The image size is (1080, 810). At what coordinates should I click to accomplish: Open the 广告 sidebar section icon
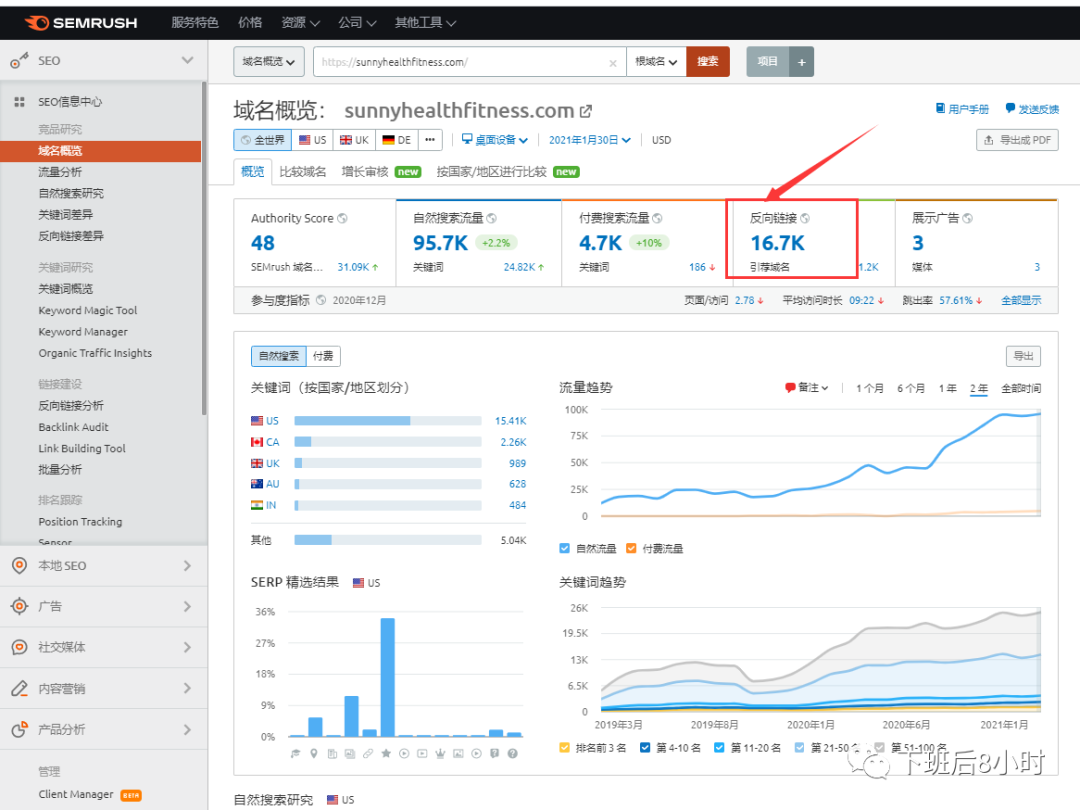pos(19,606)
